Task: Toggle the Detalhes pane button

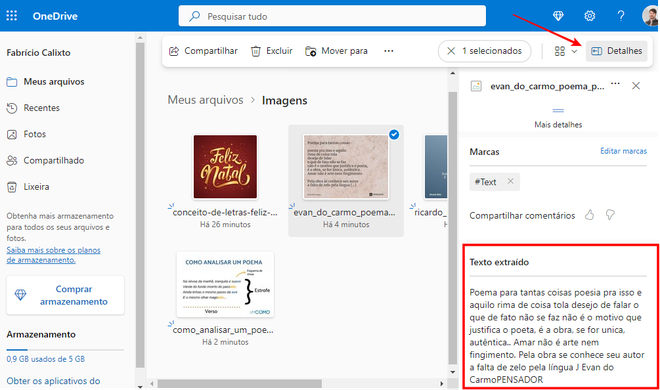Action: [x=617, y=51]
